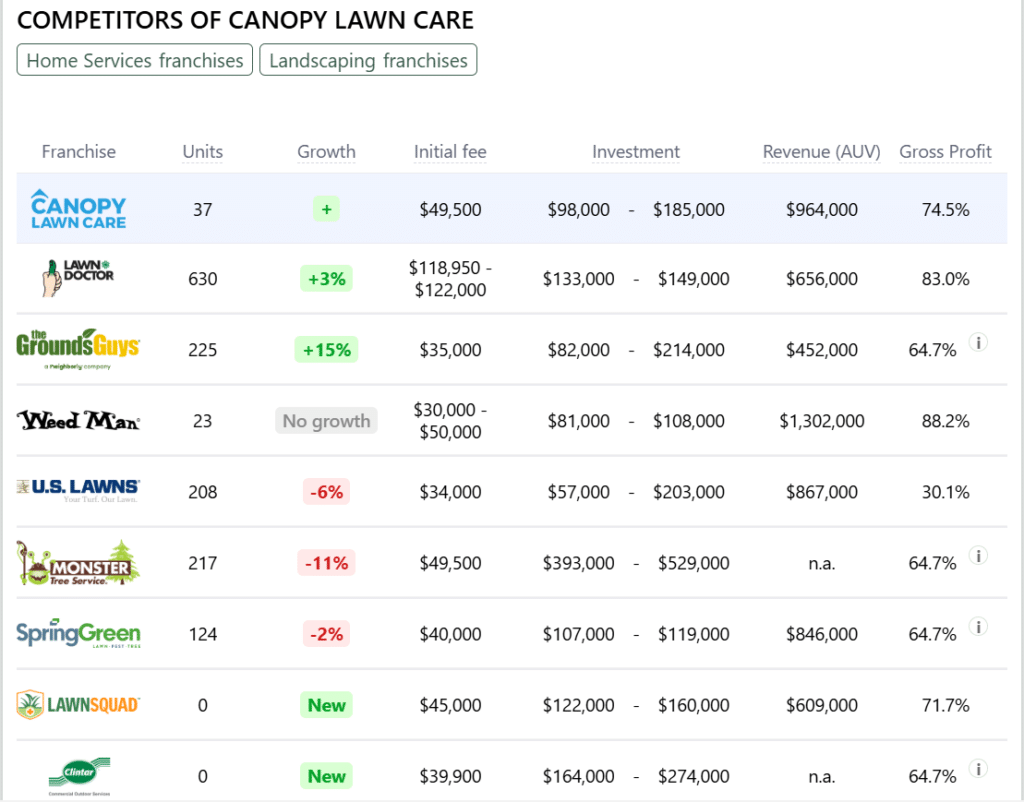The width and height of the screenshot is (1024, 802).
Task: Click the Growth column header
Action: tap(327, 152)
